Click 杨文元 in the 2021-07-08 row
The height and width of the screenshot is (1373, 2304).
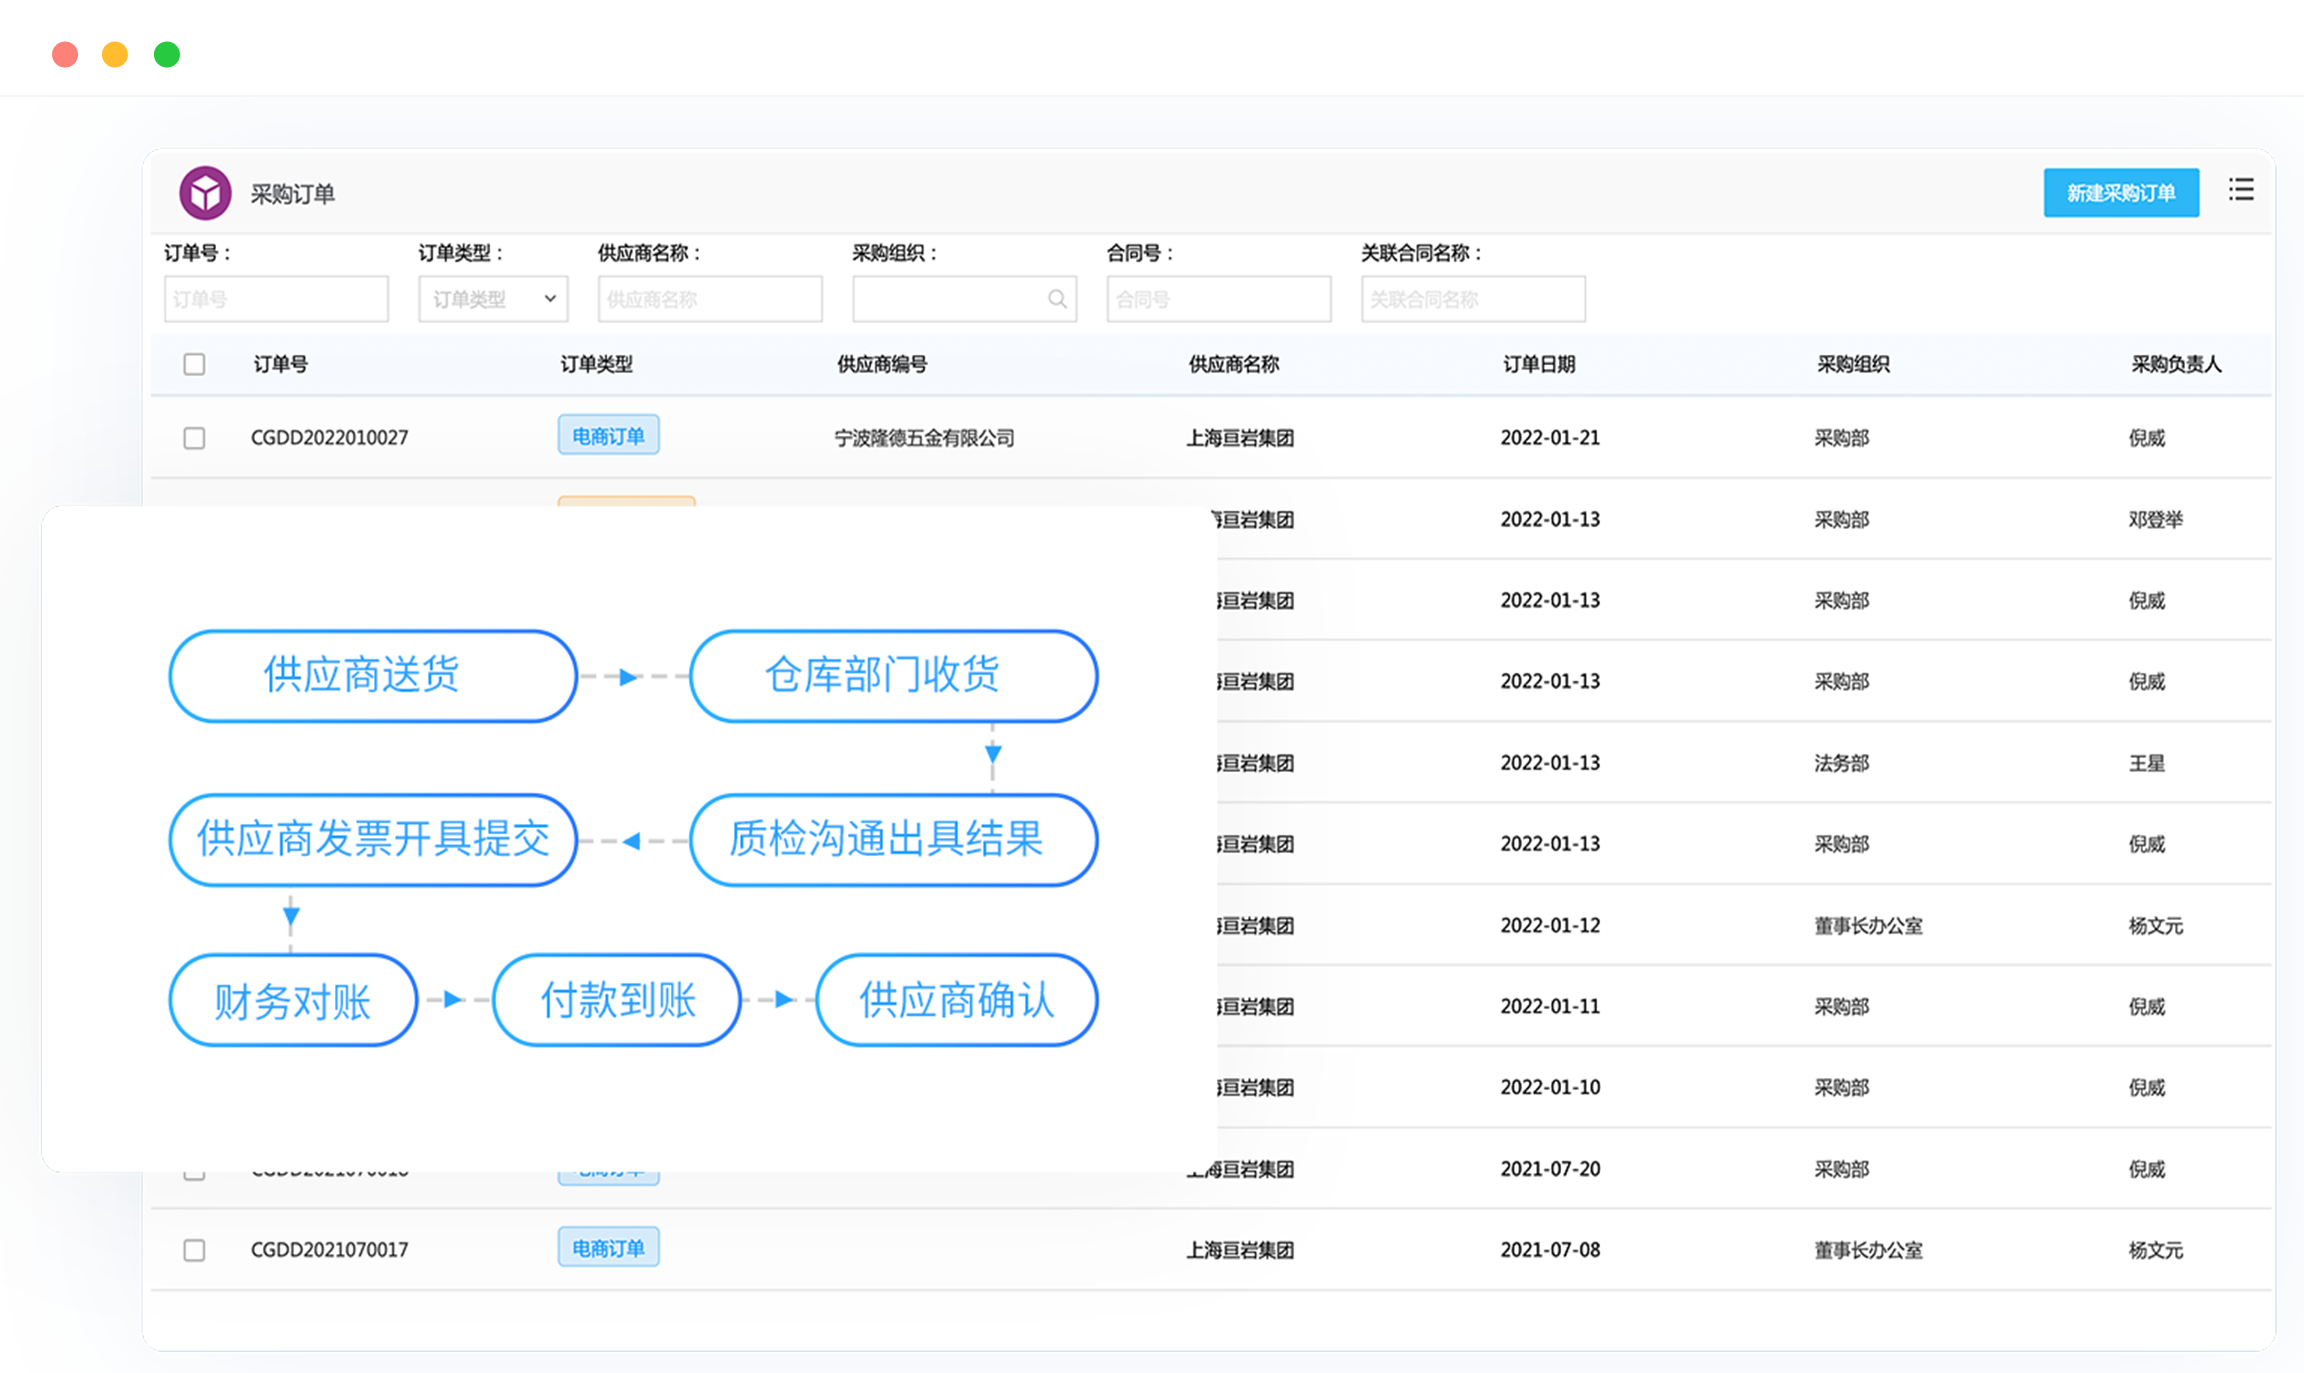click(x=2155, y=1250)
